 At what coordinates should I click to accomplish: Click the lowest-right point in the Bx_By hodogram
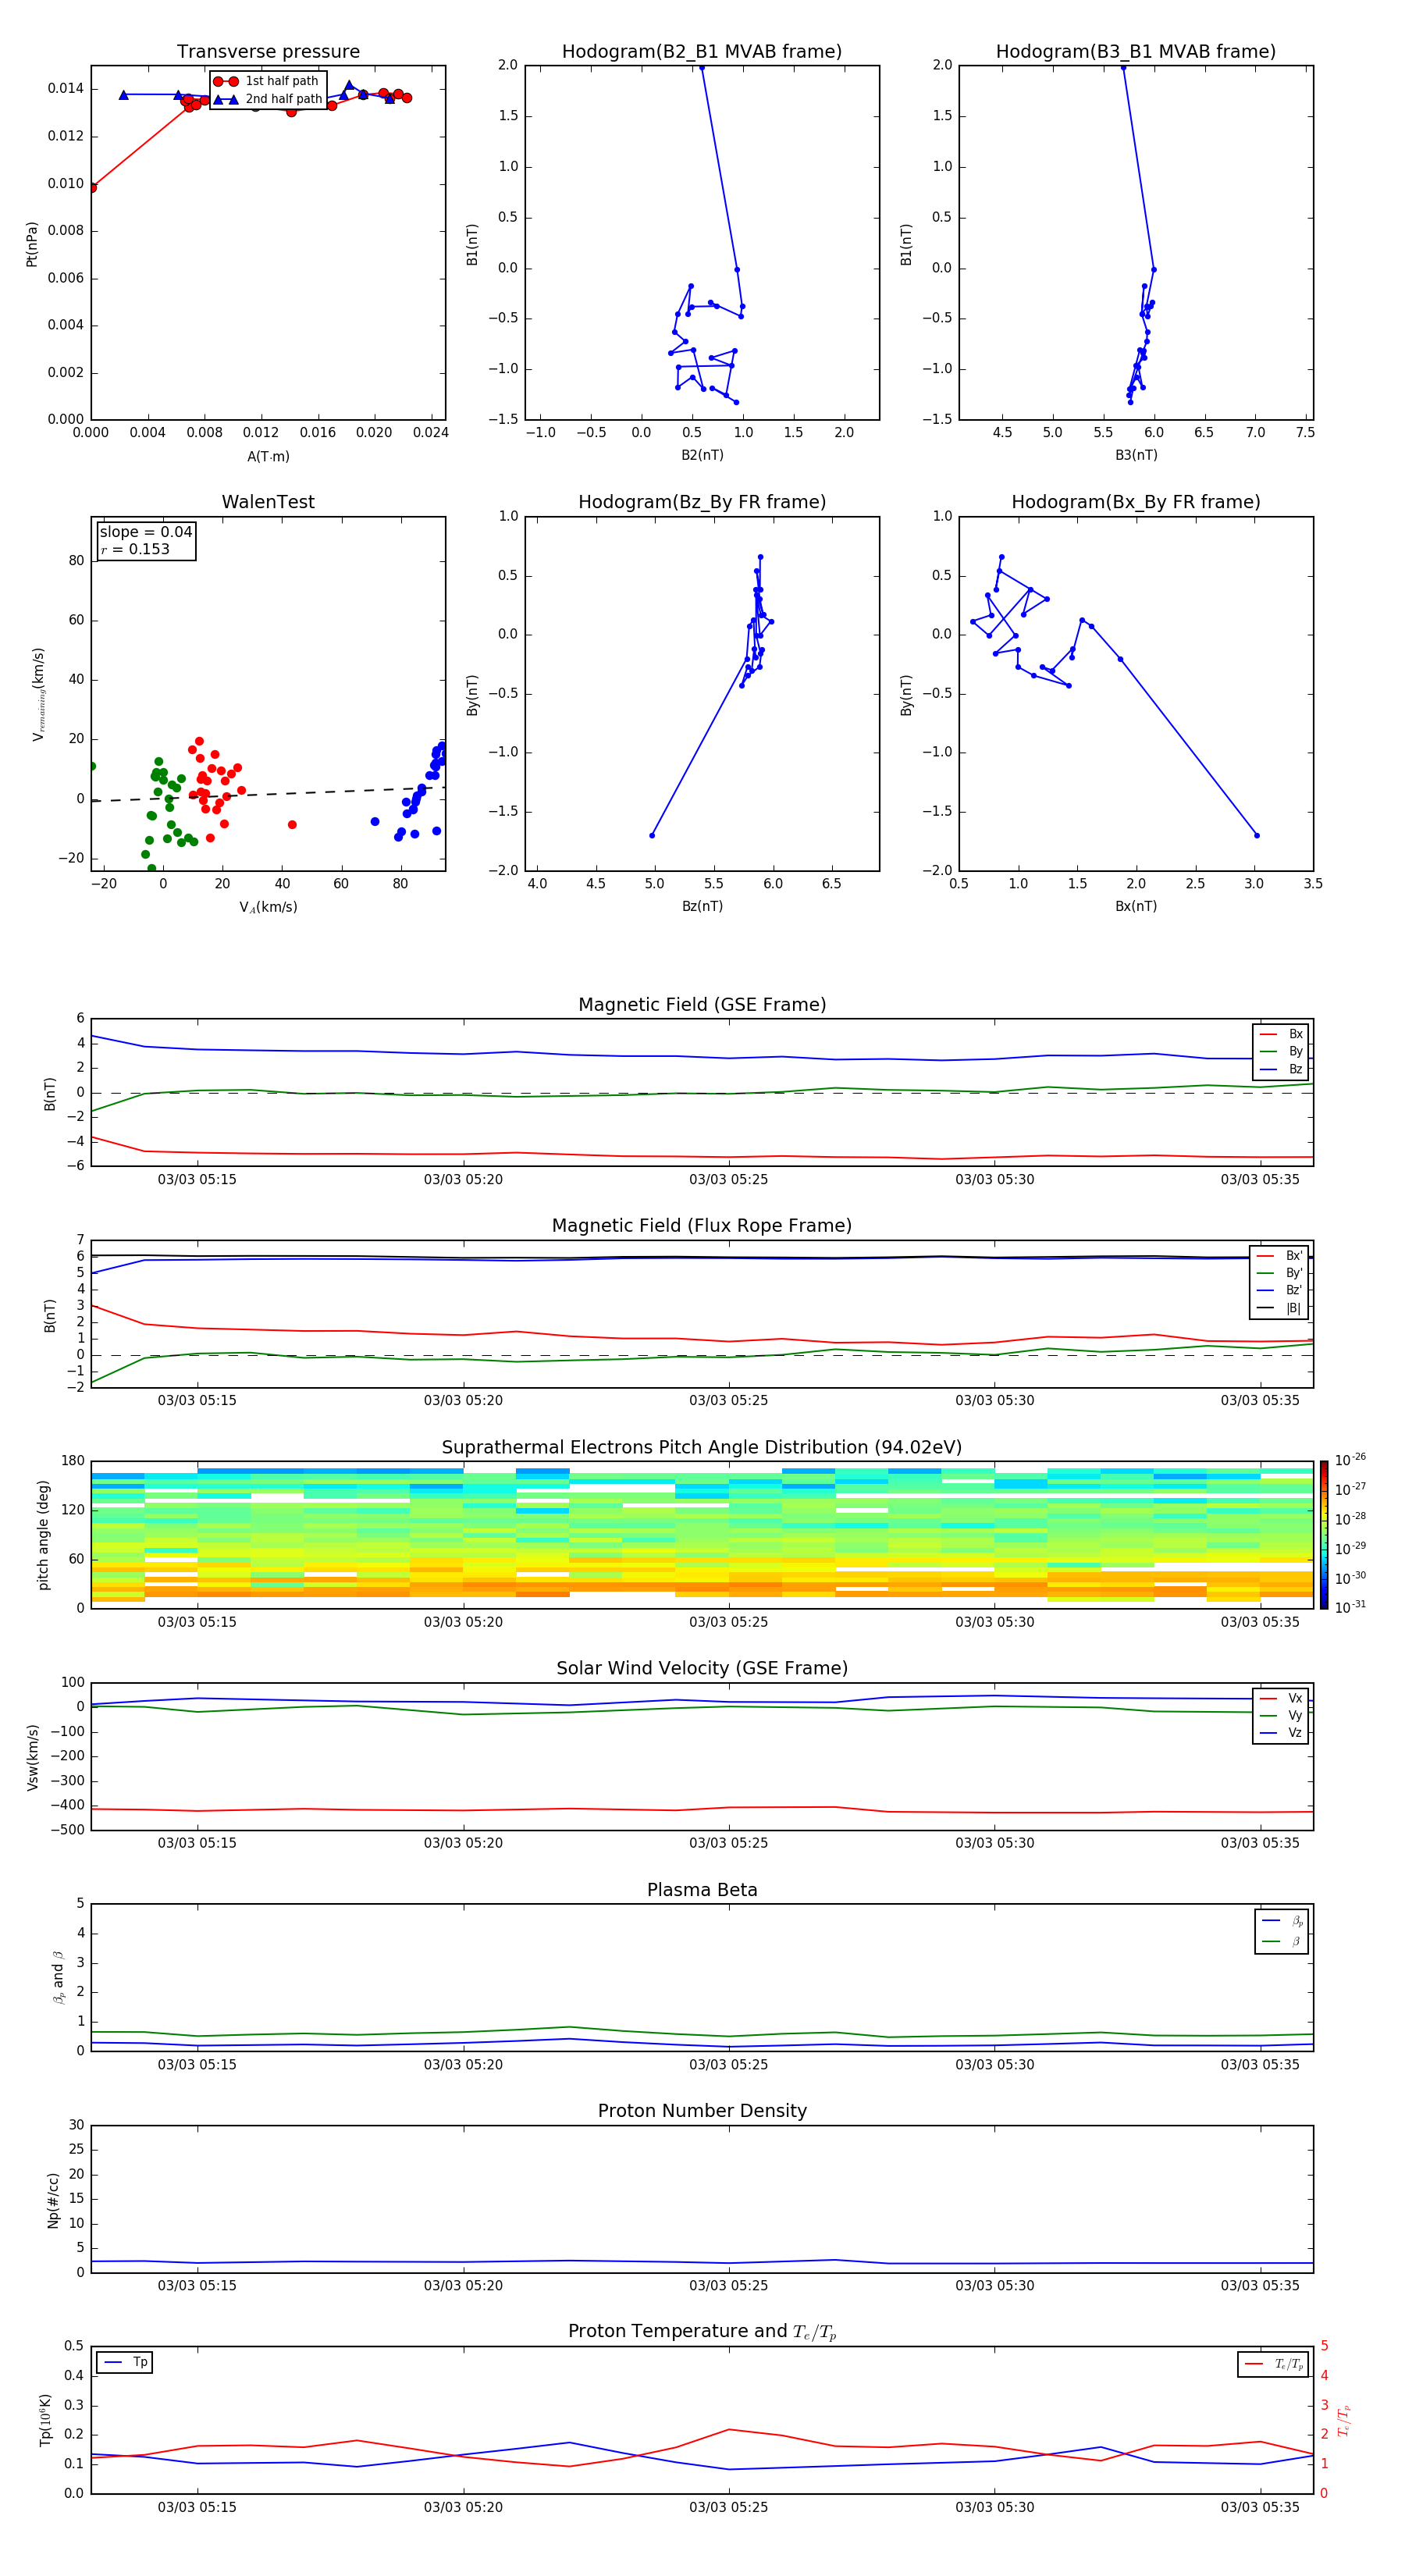tap(1257, 835)
